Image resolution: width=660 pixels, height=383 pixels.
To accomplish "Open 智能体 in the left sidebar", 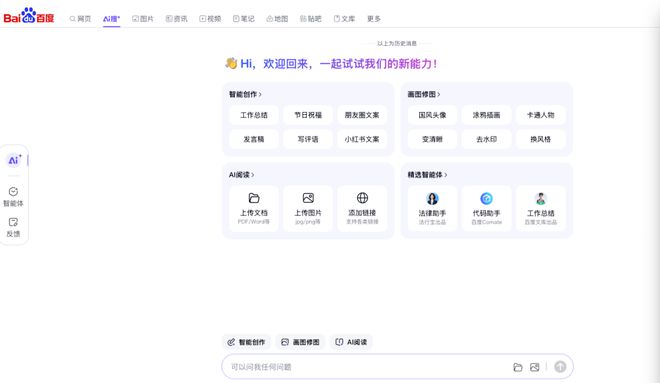I will coord(13,197).
